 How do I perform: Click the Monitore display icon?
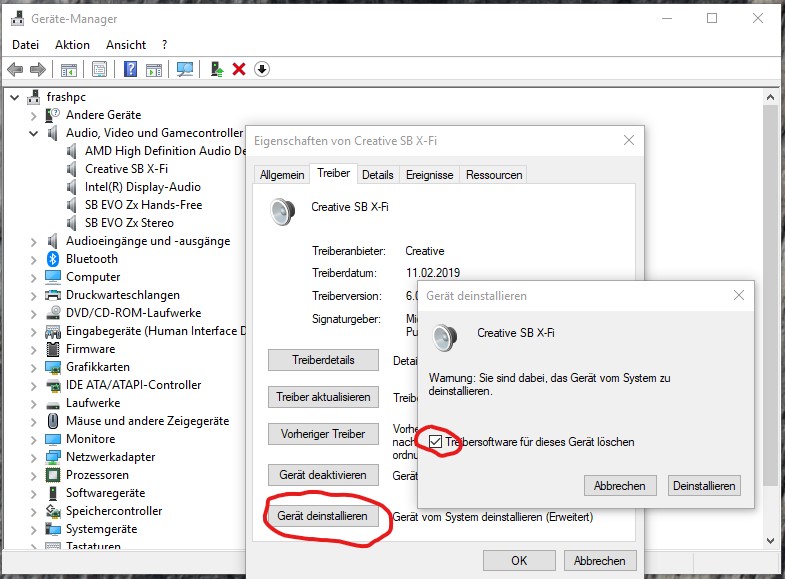pyautogui.click(x=53, y=439)
